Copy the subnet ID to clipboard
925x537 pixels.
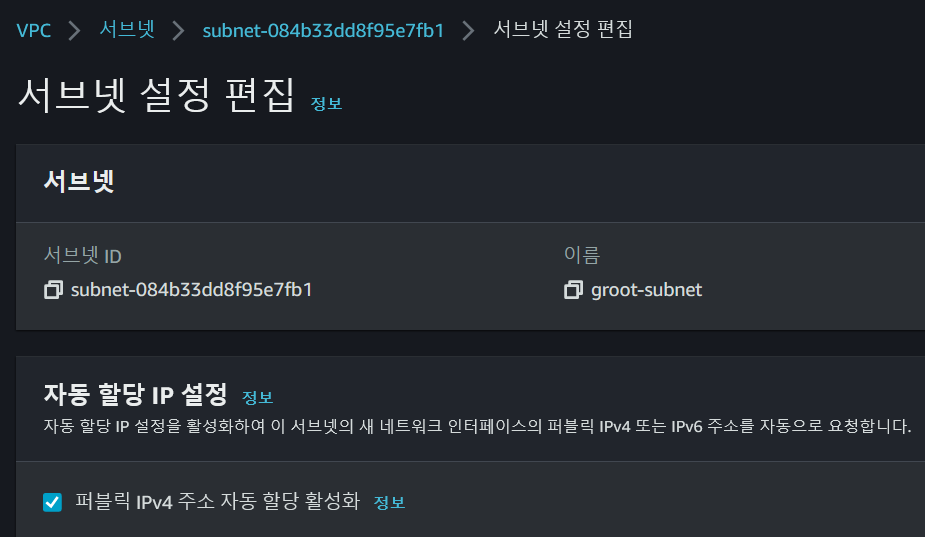point(53,290)
